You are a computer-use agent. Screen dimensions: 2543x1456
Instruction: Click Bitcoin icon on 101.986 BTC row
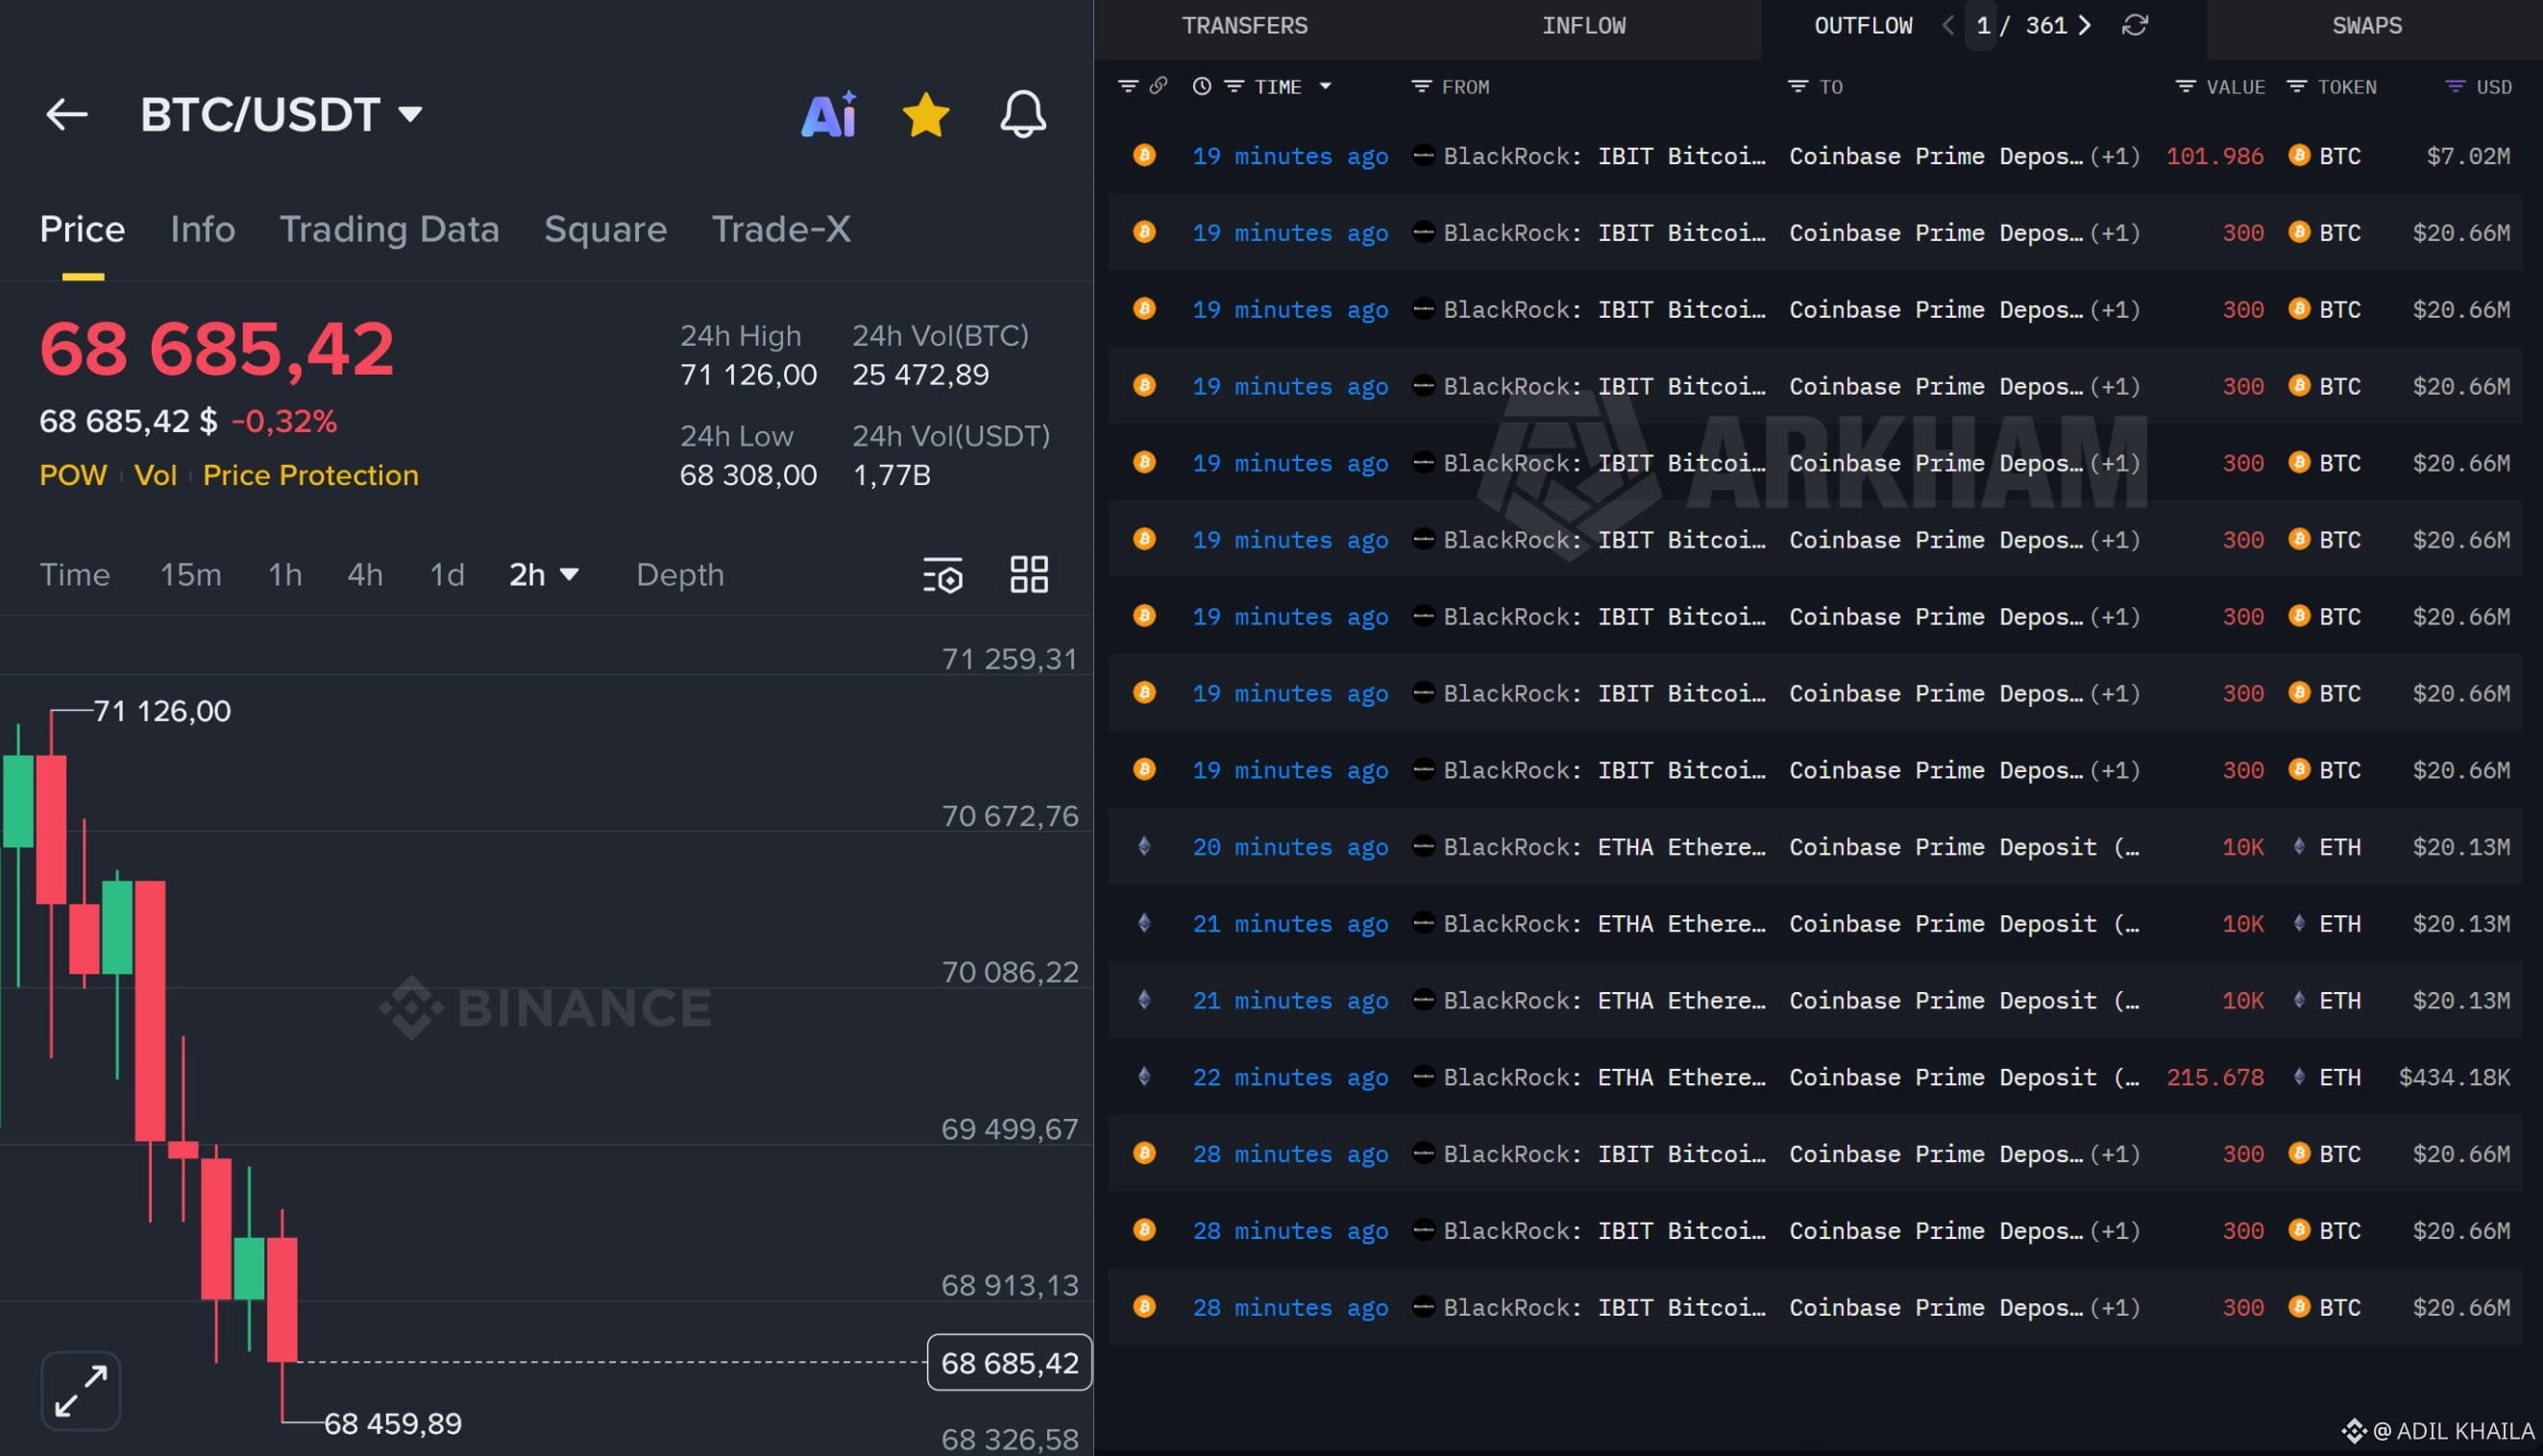(1144, 156)
